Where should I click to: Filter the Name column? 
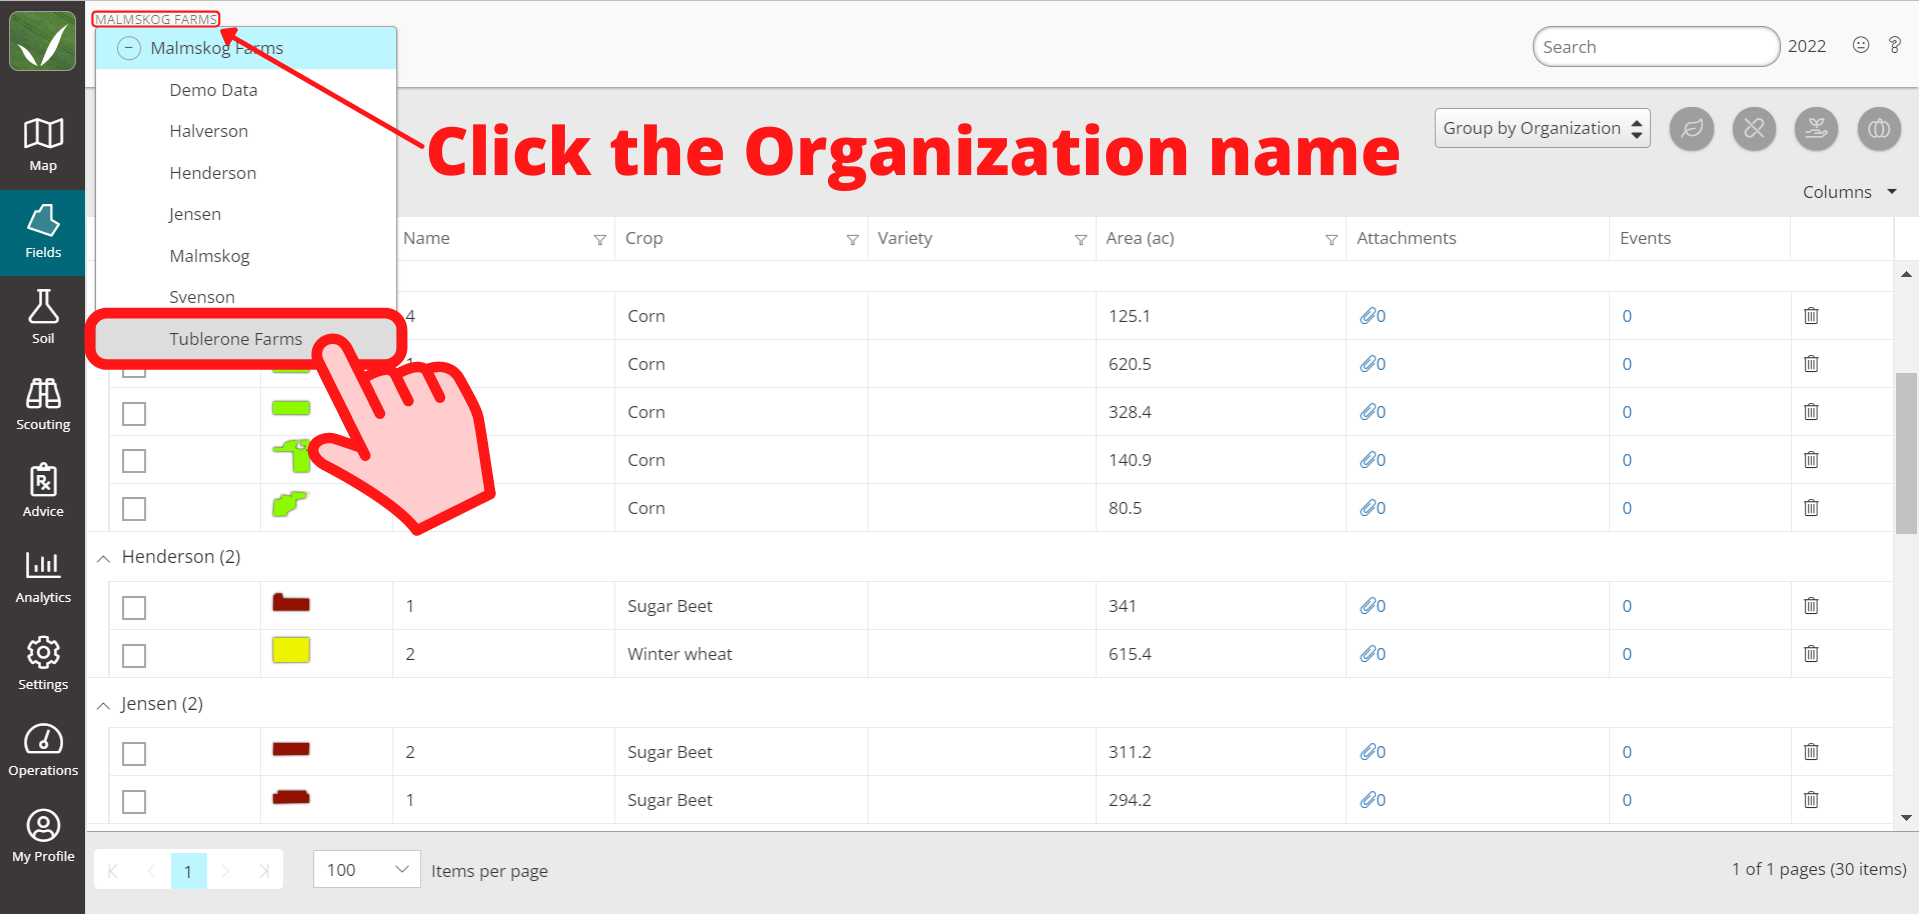click(600, 240)
